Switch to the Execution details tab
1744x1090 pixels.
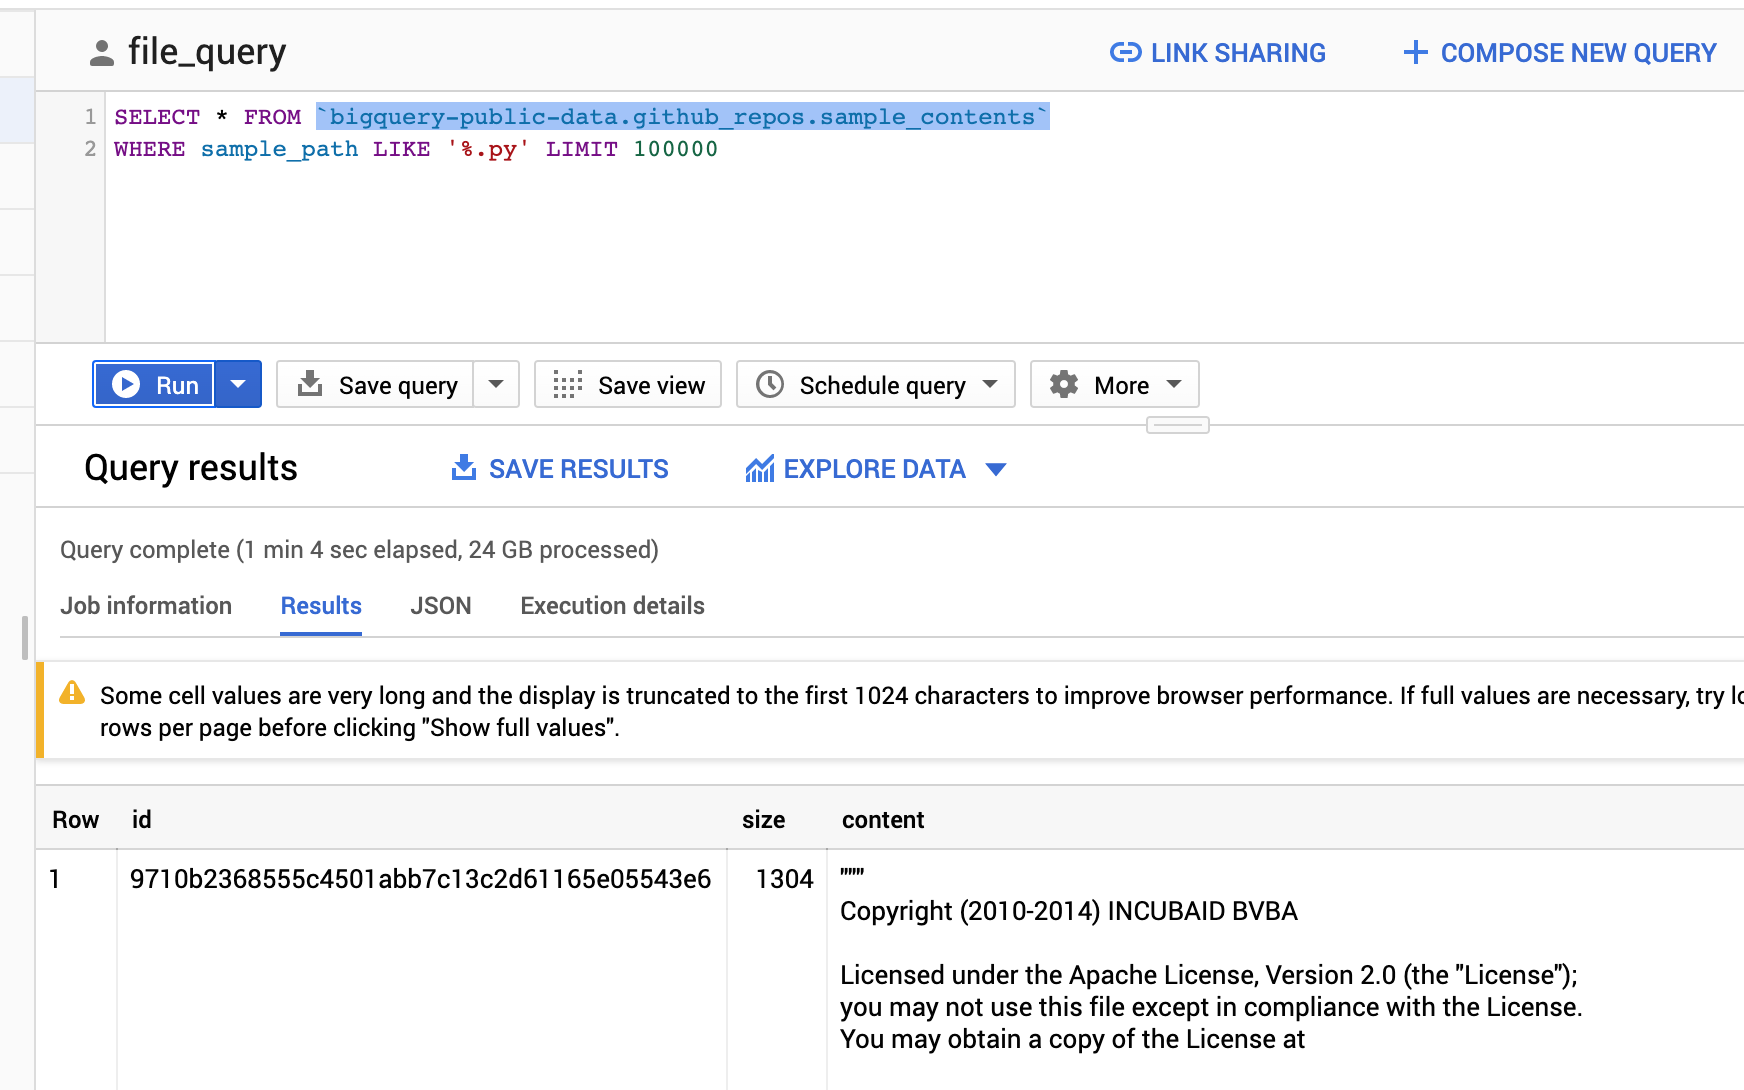tap(612, 606)
